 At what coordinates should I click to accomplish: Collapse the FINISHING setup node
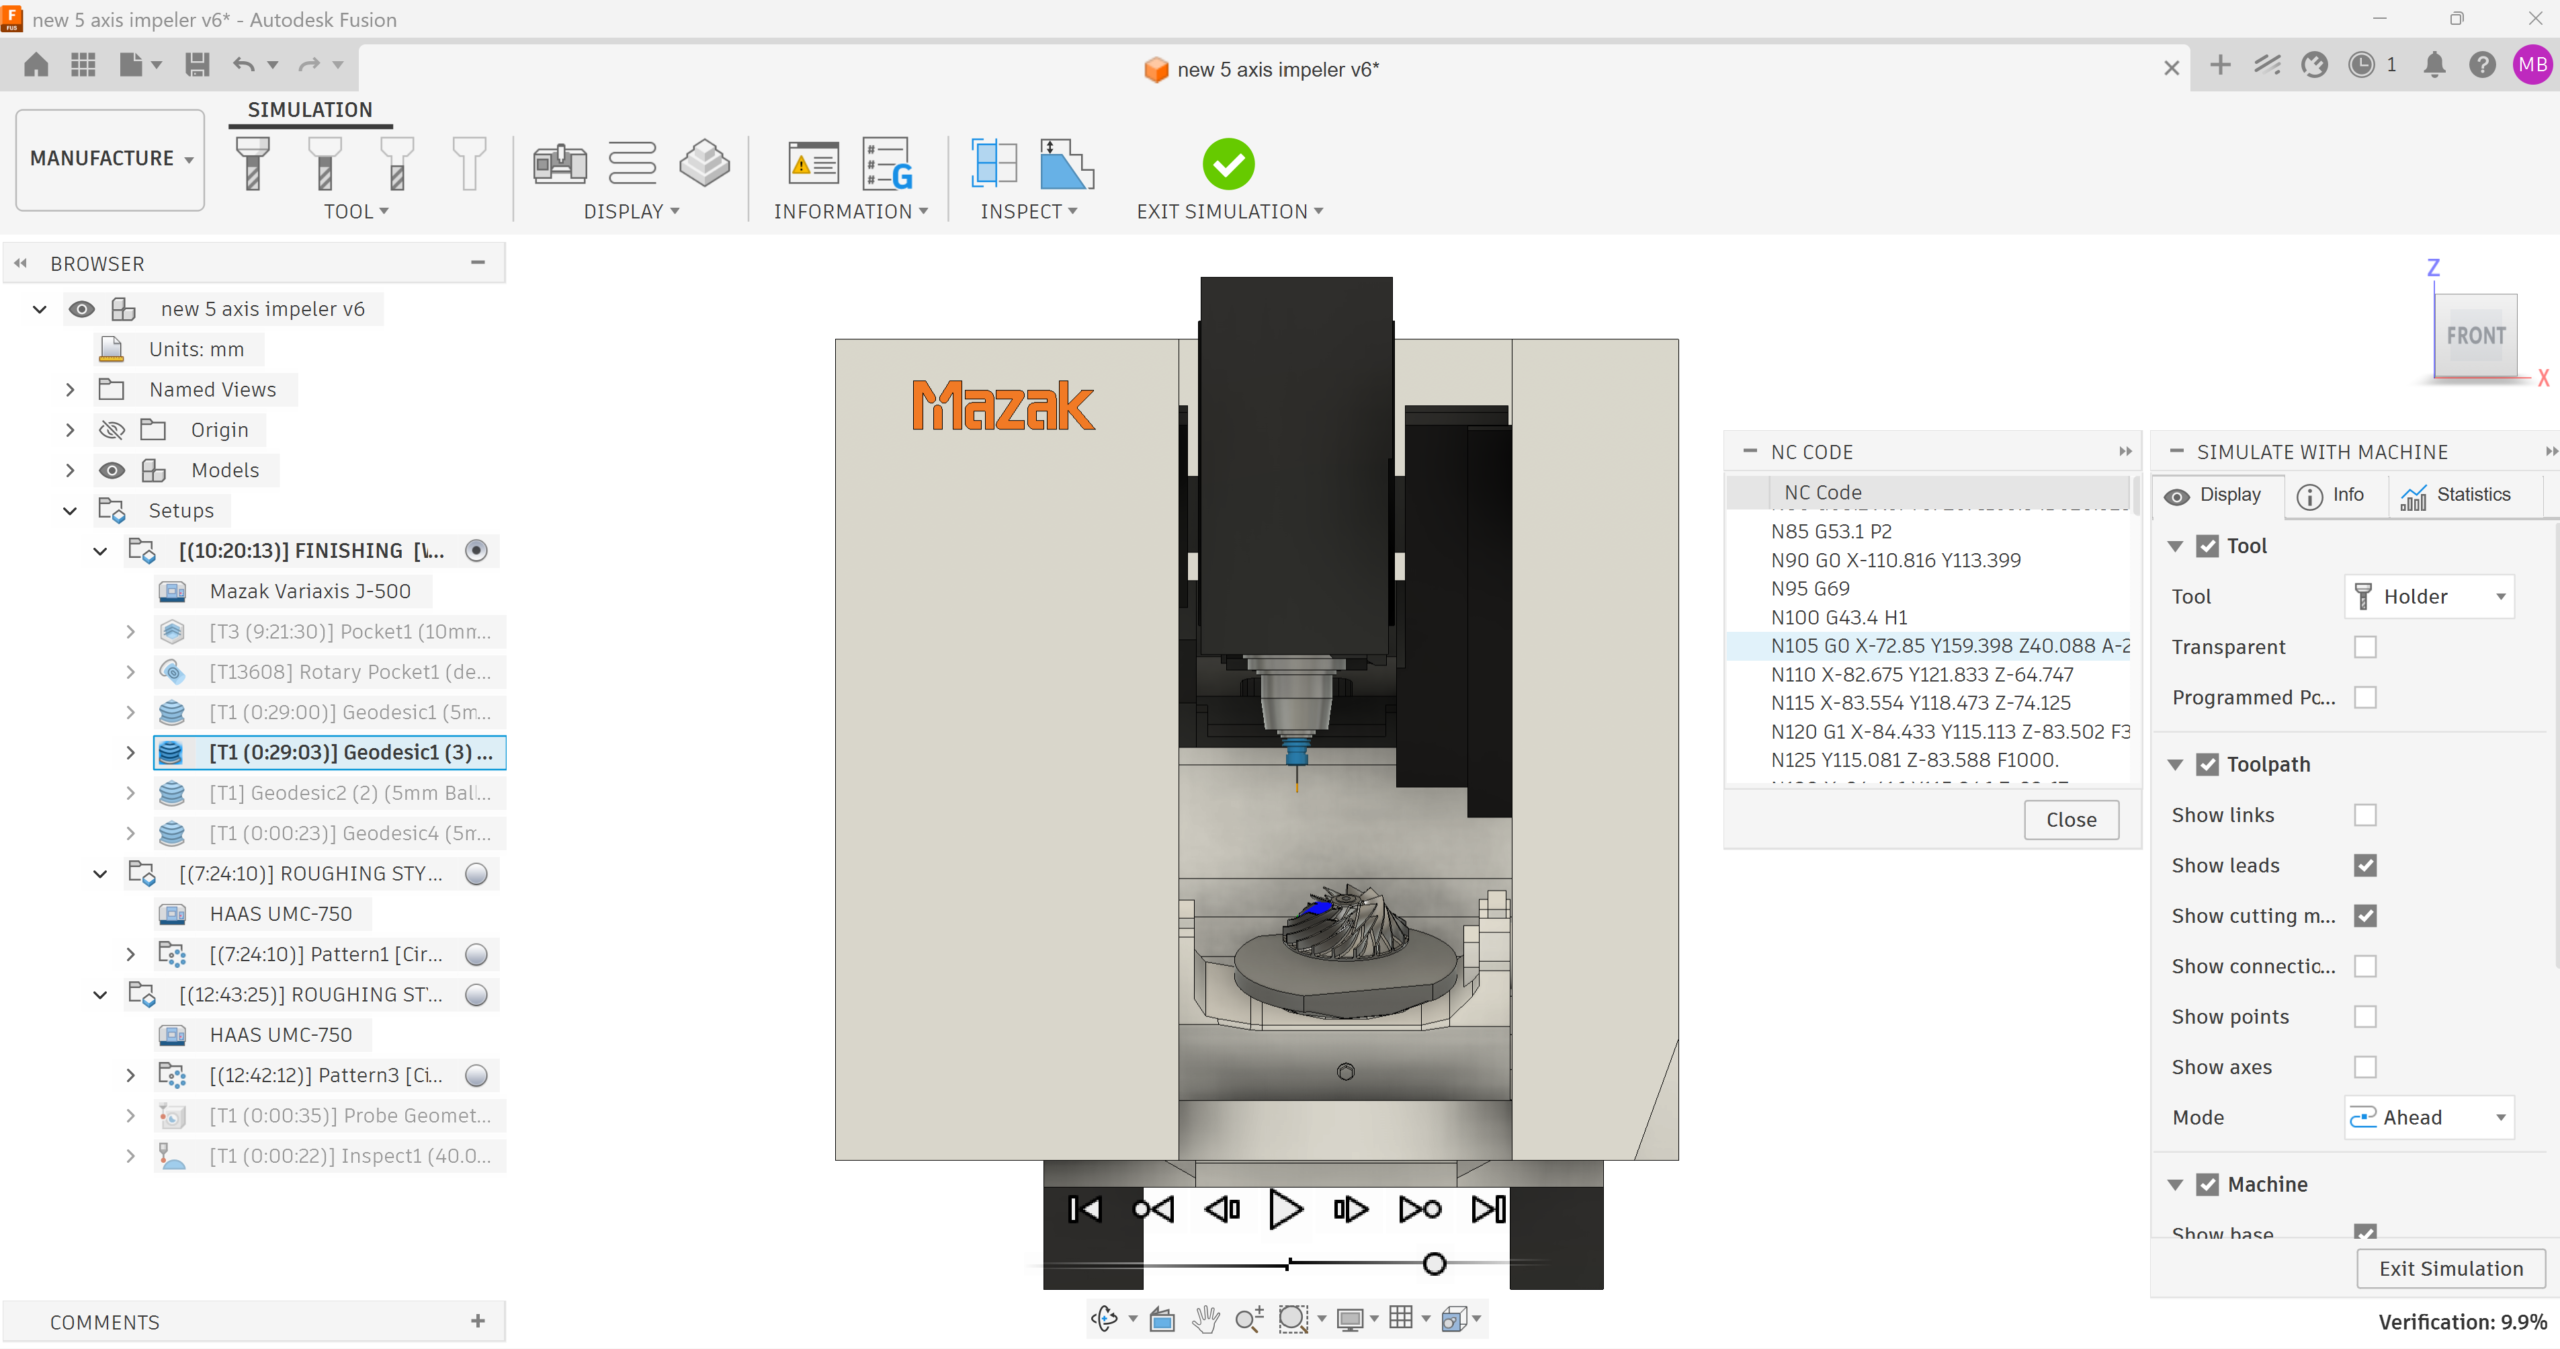click(100, 551)
